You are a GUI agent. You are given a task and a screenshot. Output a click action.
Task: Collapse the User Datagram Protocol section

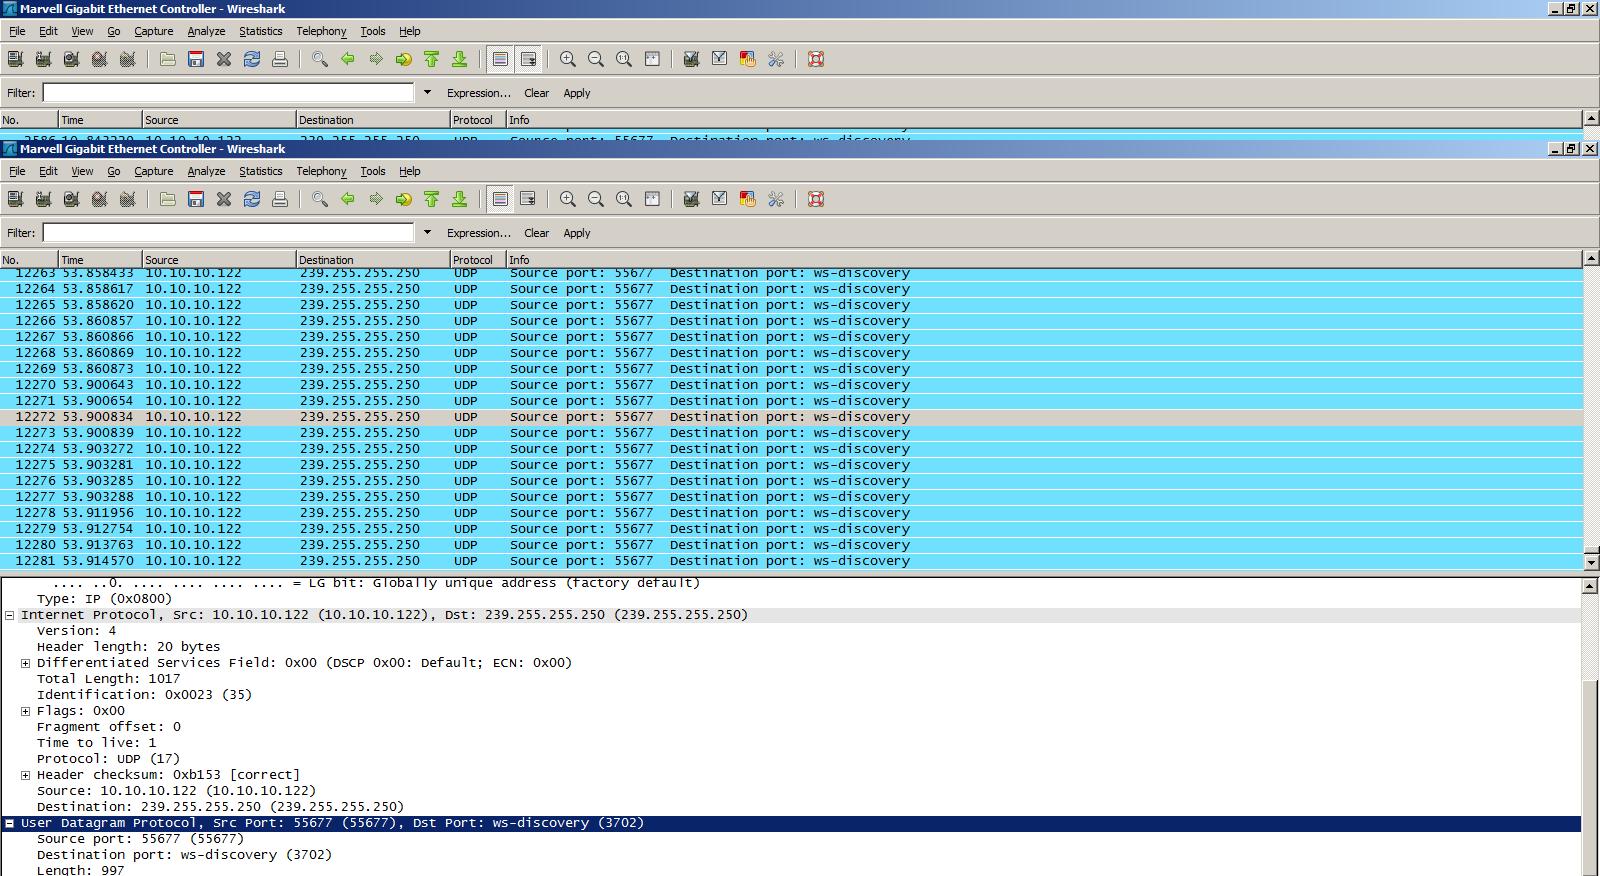[x=10, y=823]
